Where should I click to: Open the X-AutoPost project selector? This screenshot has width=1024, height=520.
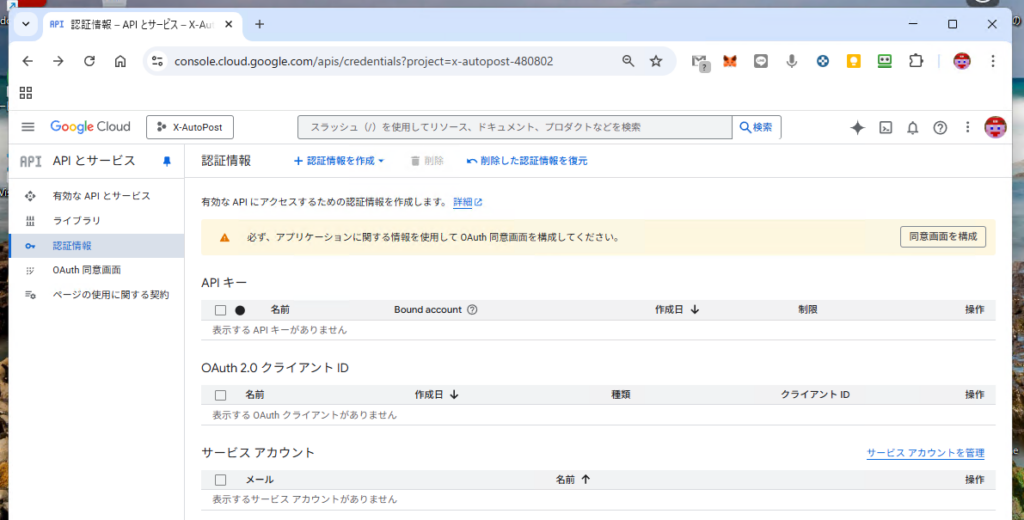point(190,127)
